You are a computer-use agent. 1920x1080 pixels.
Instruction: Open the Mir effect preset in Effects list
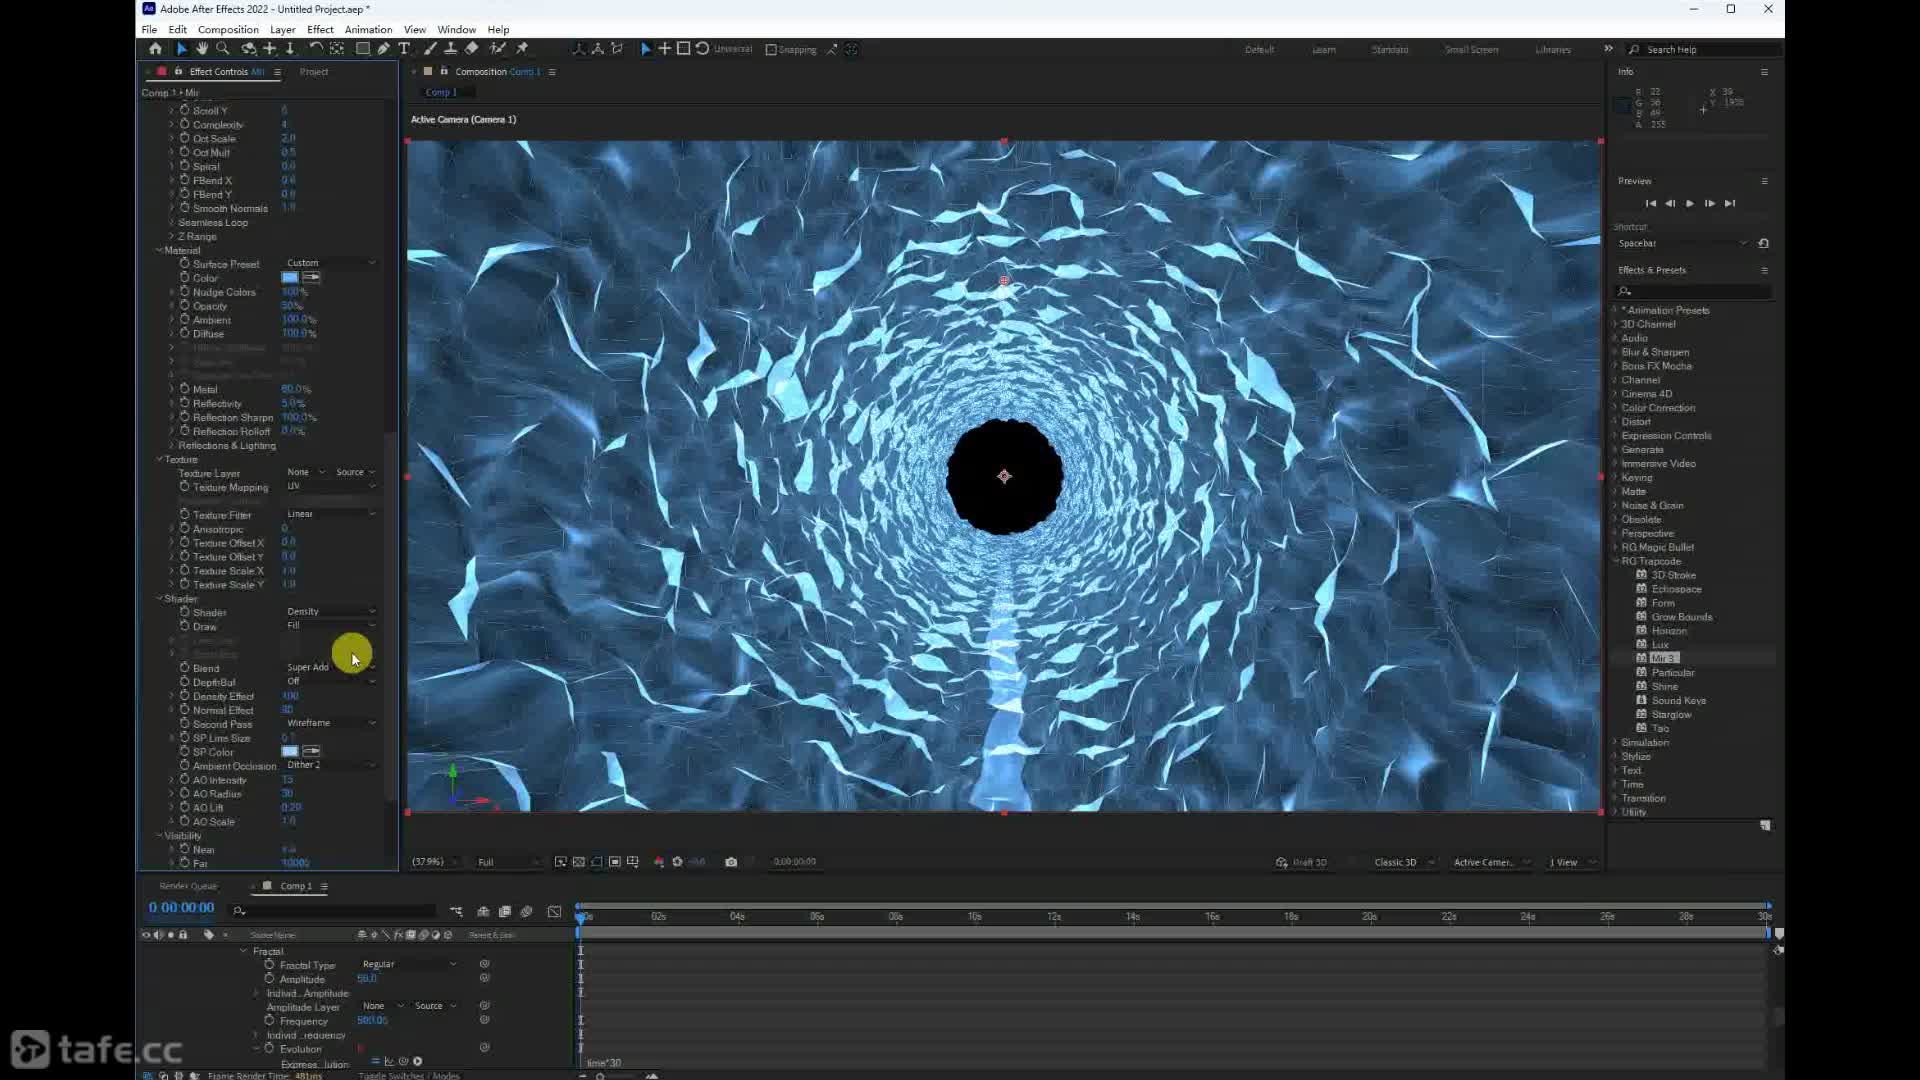tap(1663, 658)
